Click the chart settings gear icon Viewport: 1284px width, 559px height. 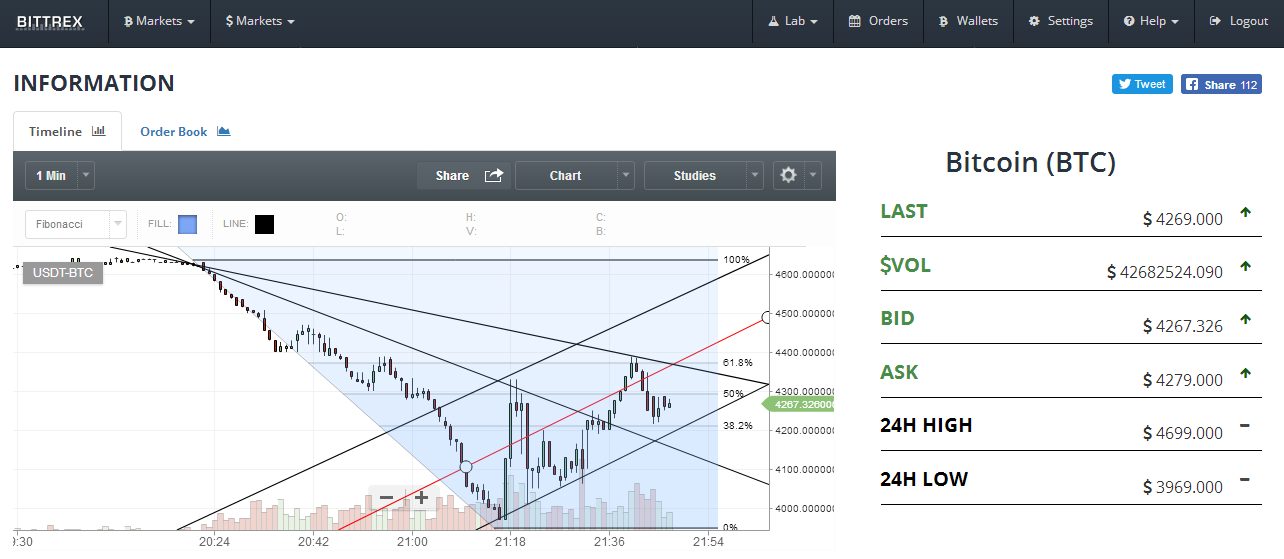pos(788,176)
